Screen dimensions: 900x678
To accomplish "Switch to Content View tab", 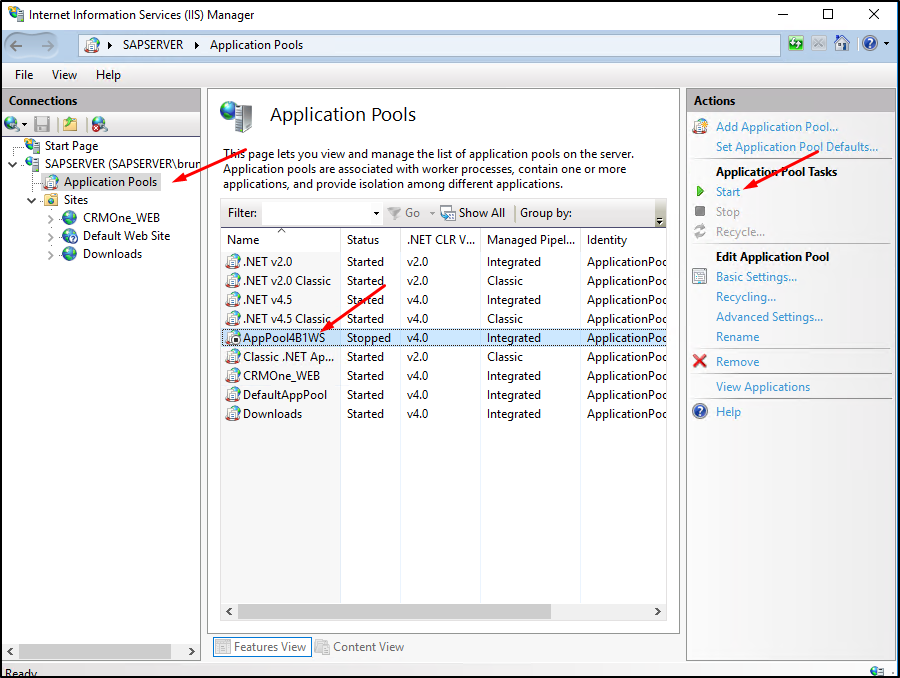I will coord(360,647).
